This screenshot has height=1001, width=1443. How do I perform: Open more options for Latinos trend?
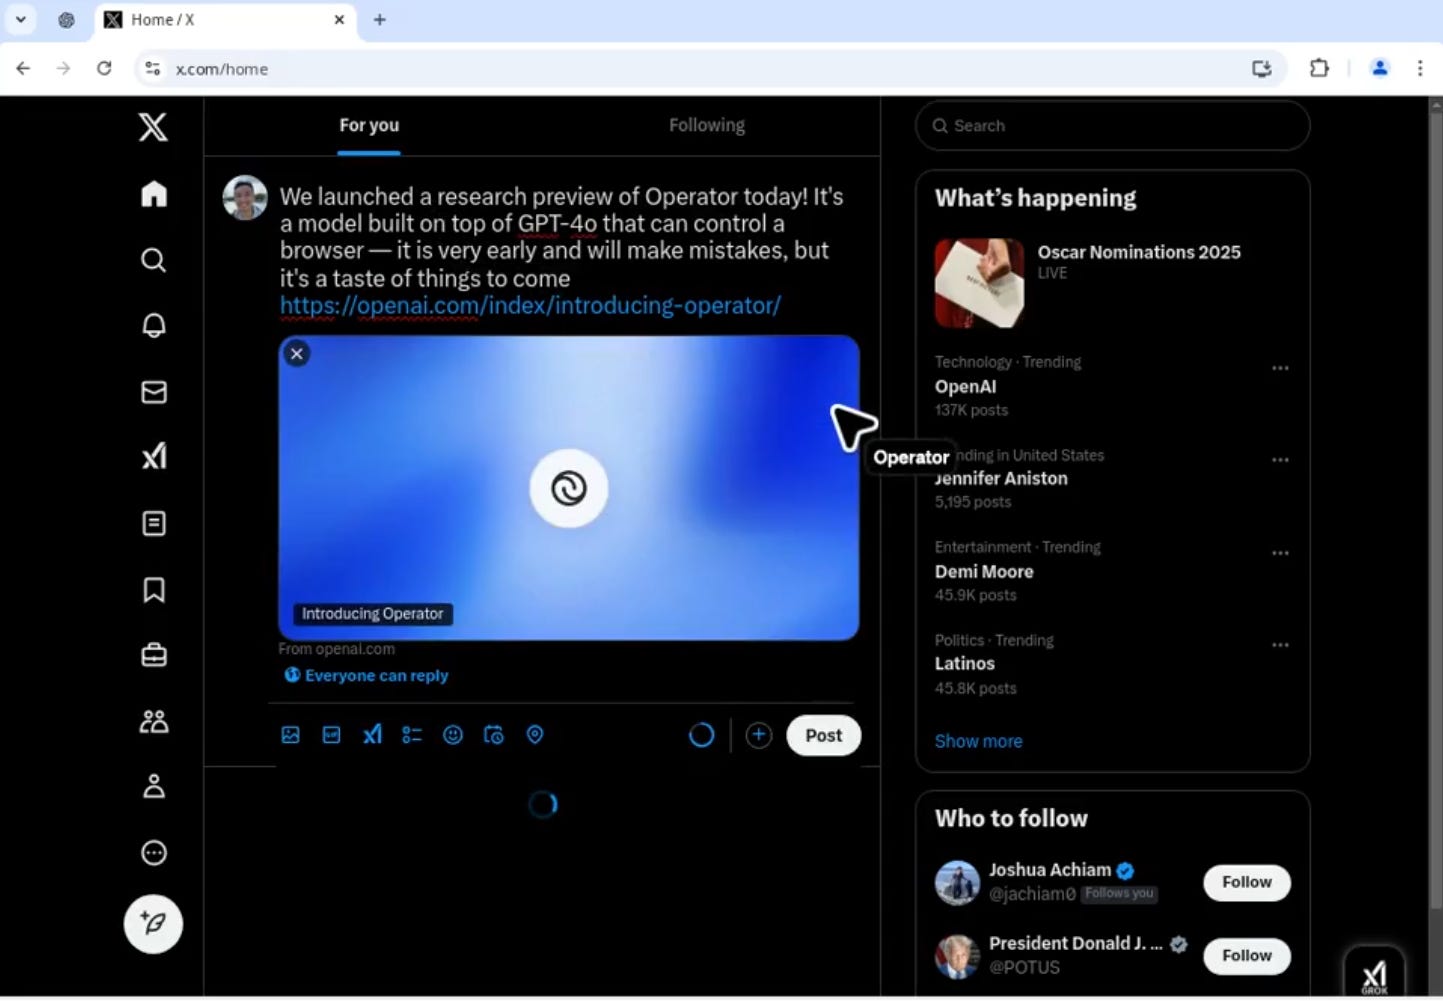coord(1280,645)
